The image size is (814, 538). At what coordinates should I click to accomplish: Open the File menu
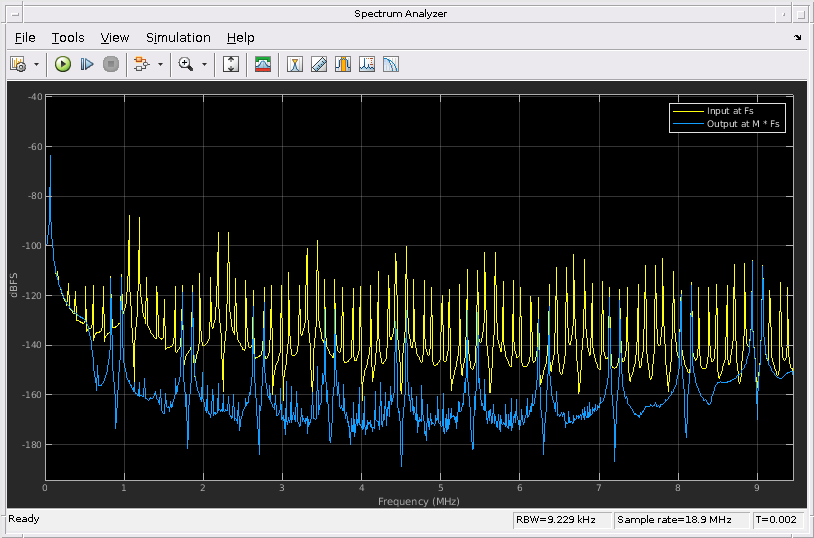point(25,37)
